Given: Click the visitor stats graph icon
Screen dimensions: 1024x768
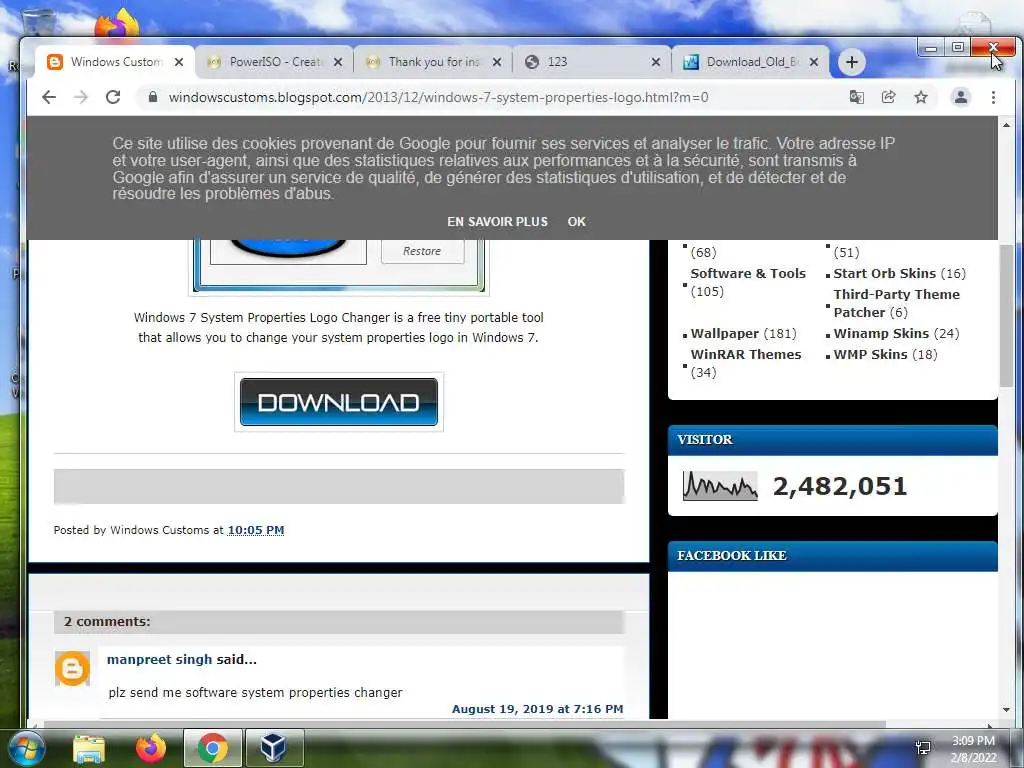Looking at the screenshot, I should pos(720,486).
